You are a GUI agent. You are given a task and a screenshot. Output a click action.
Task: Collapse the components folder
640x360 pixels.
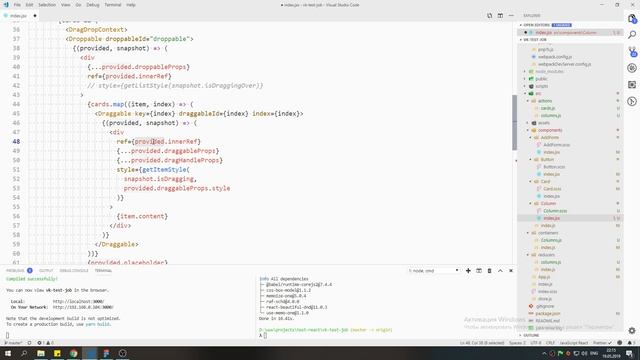pyautogui.click(x=549, y=130)
